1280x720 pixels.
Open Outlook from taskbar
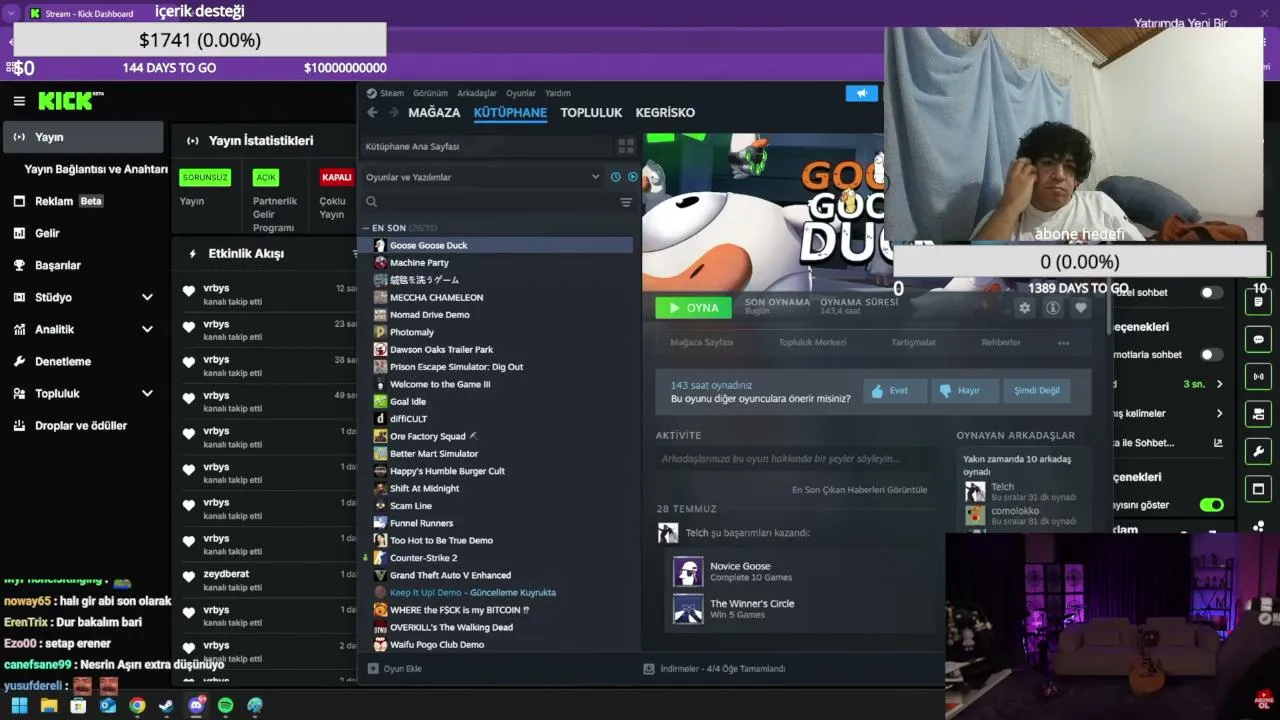[x=107, y=706]
